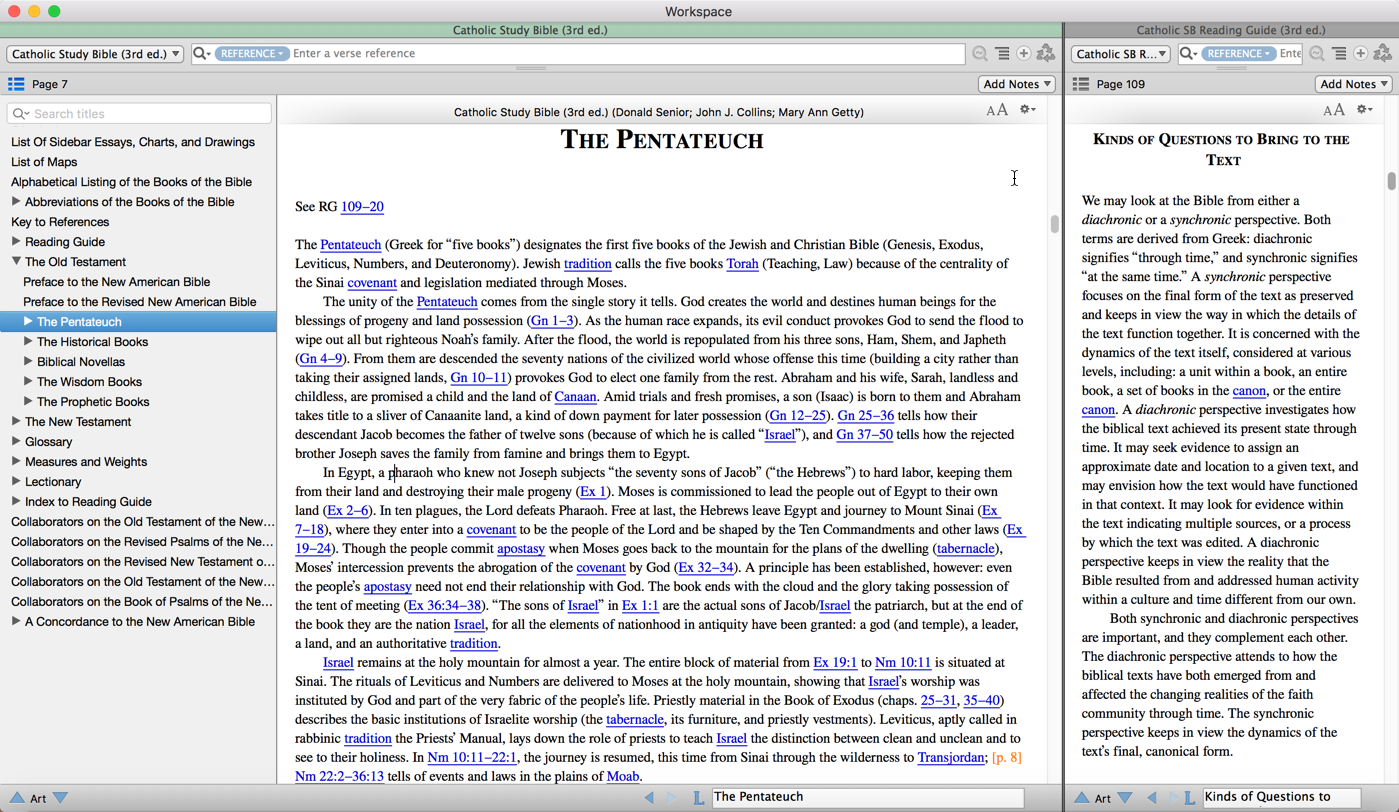Click the down arrow right of Art in Study Bible pane

60,798
